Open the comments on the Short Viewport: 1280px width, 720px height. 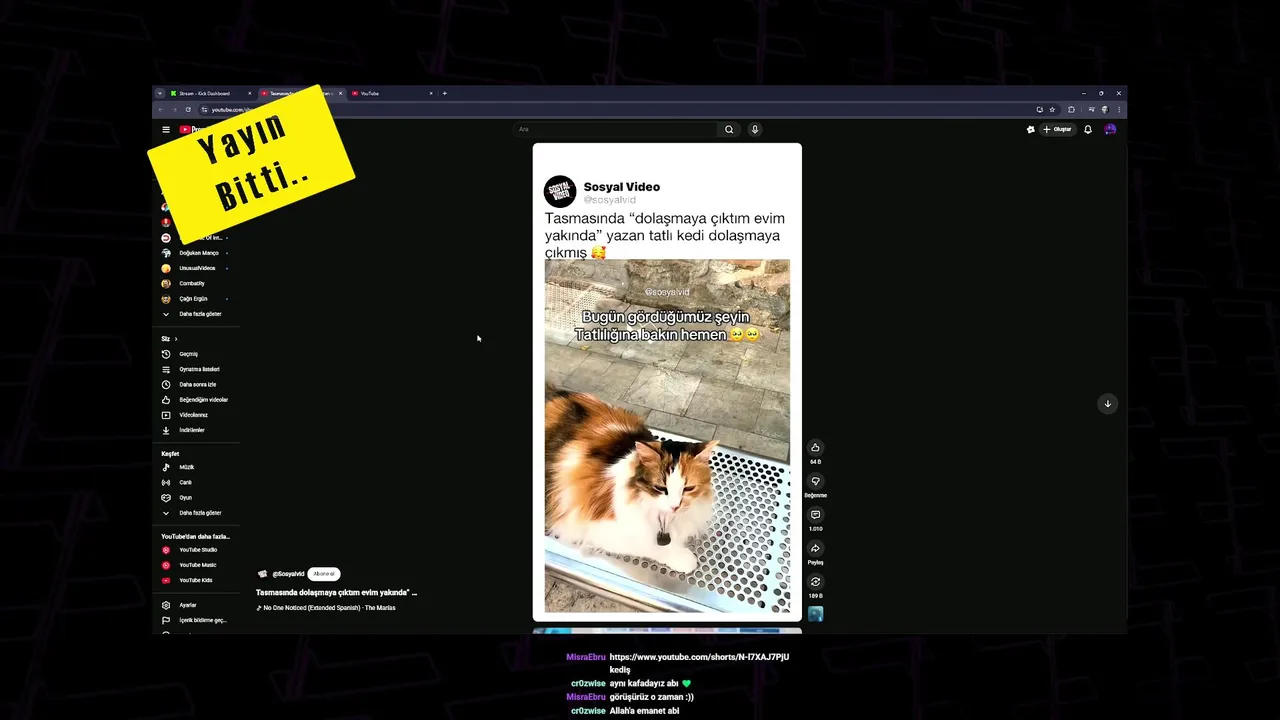coord(815,515)
